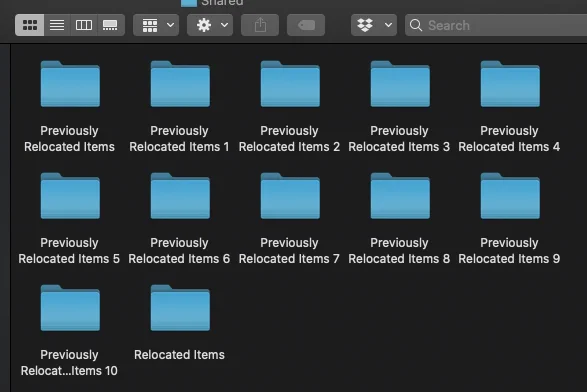
Task: Select the Previously Relocated Items 1 folder icon
Action: pos(180,84)
